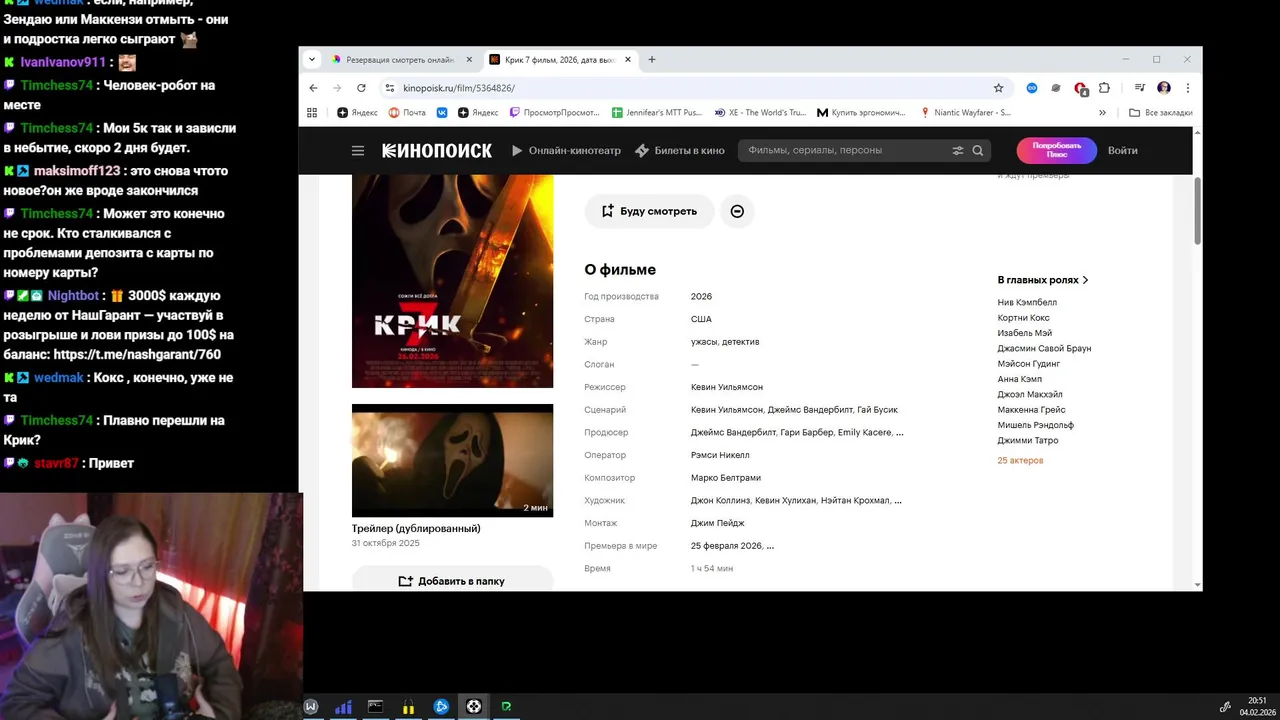
Task: Open the VK bookmark icon
Action: [441, 113]
